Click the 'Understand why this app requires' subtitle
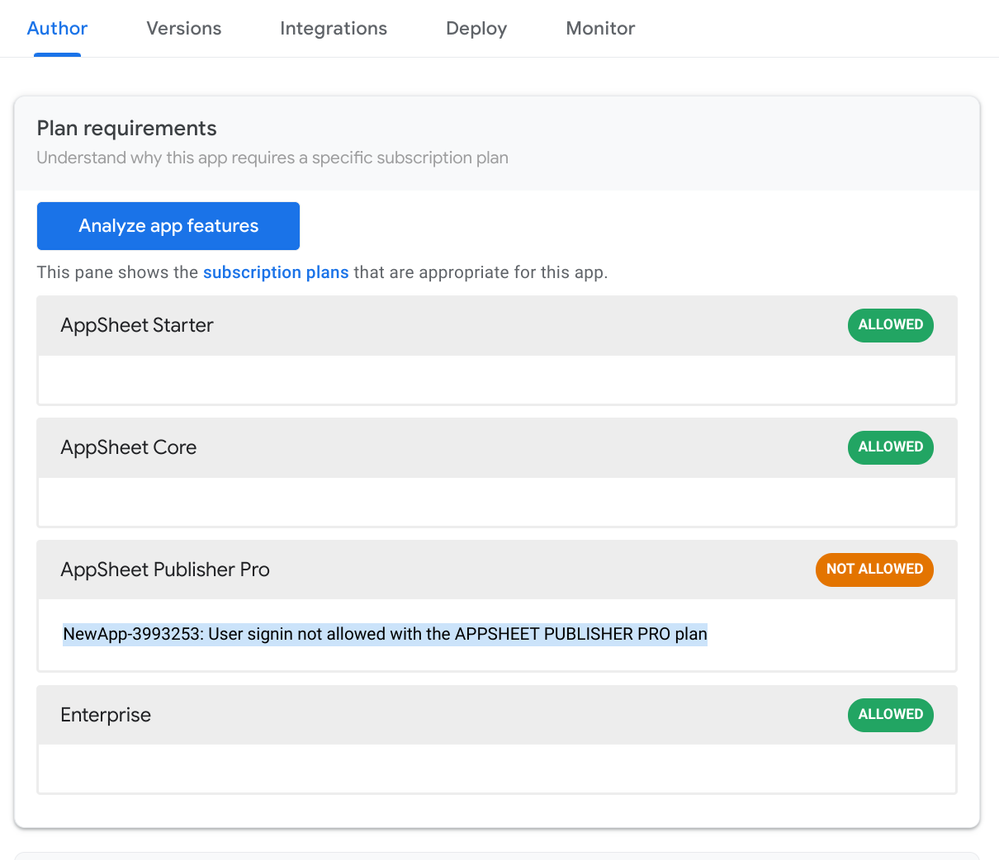This screenshot has width=999, height=860. (273, 157)
